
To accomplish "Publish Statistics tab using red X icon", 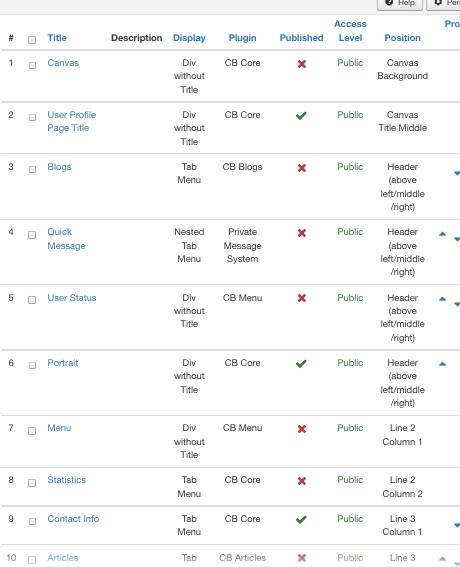I will pos(302,481).
